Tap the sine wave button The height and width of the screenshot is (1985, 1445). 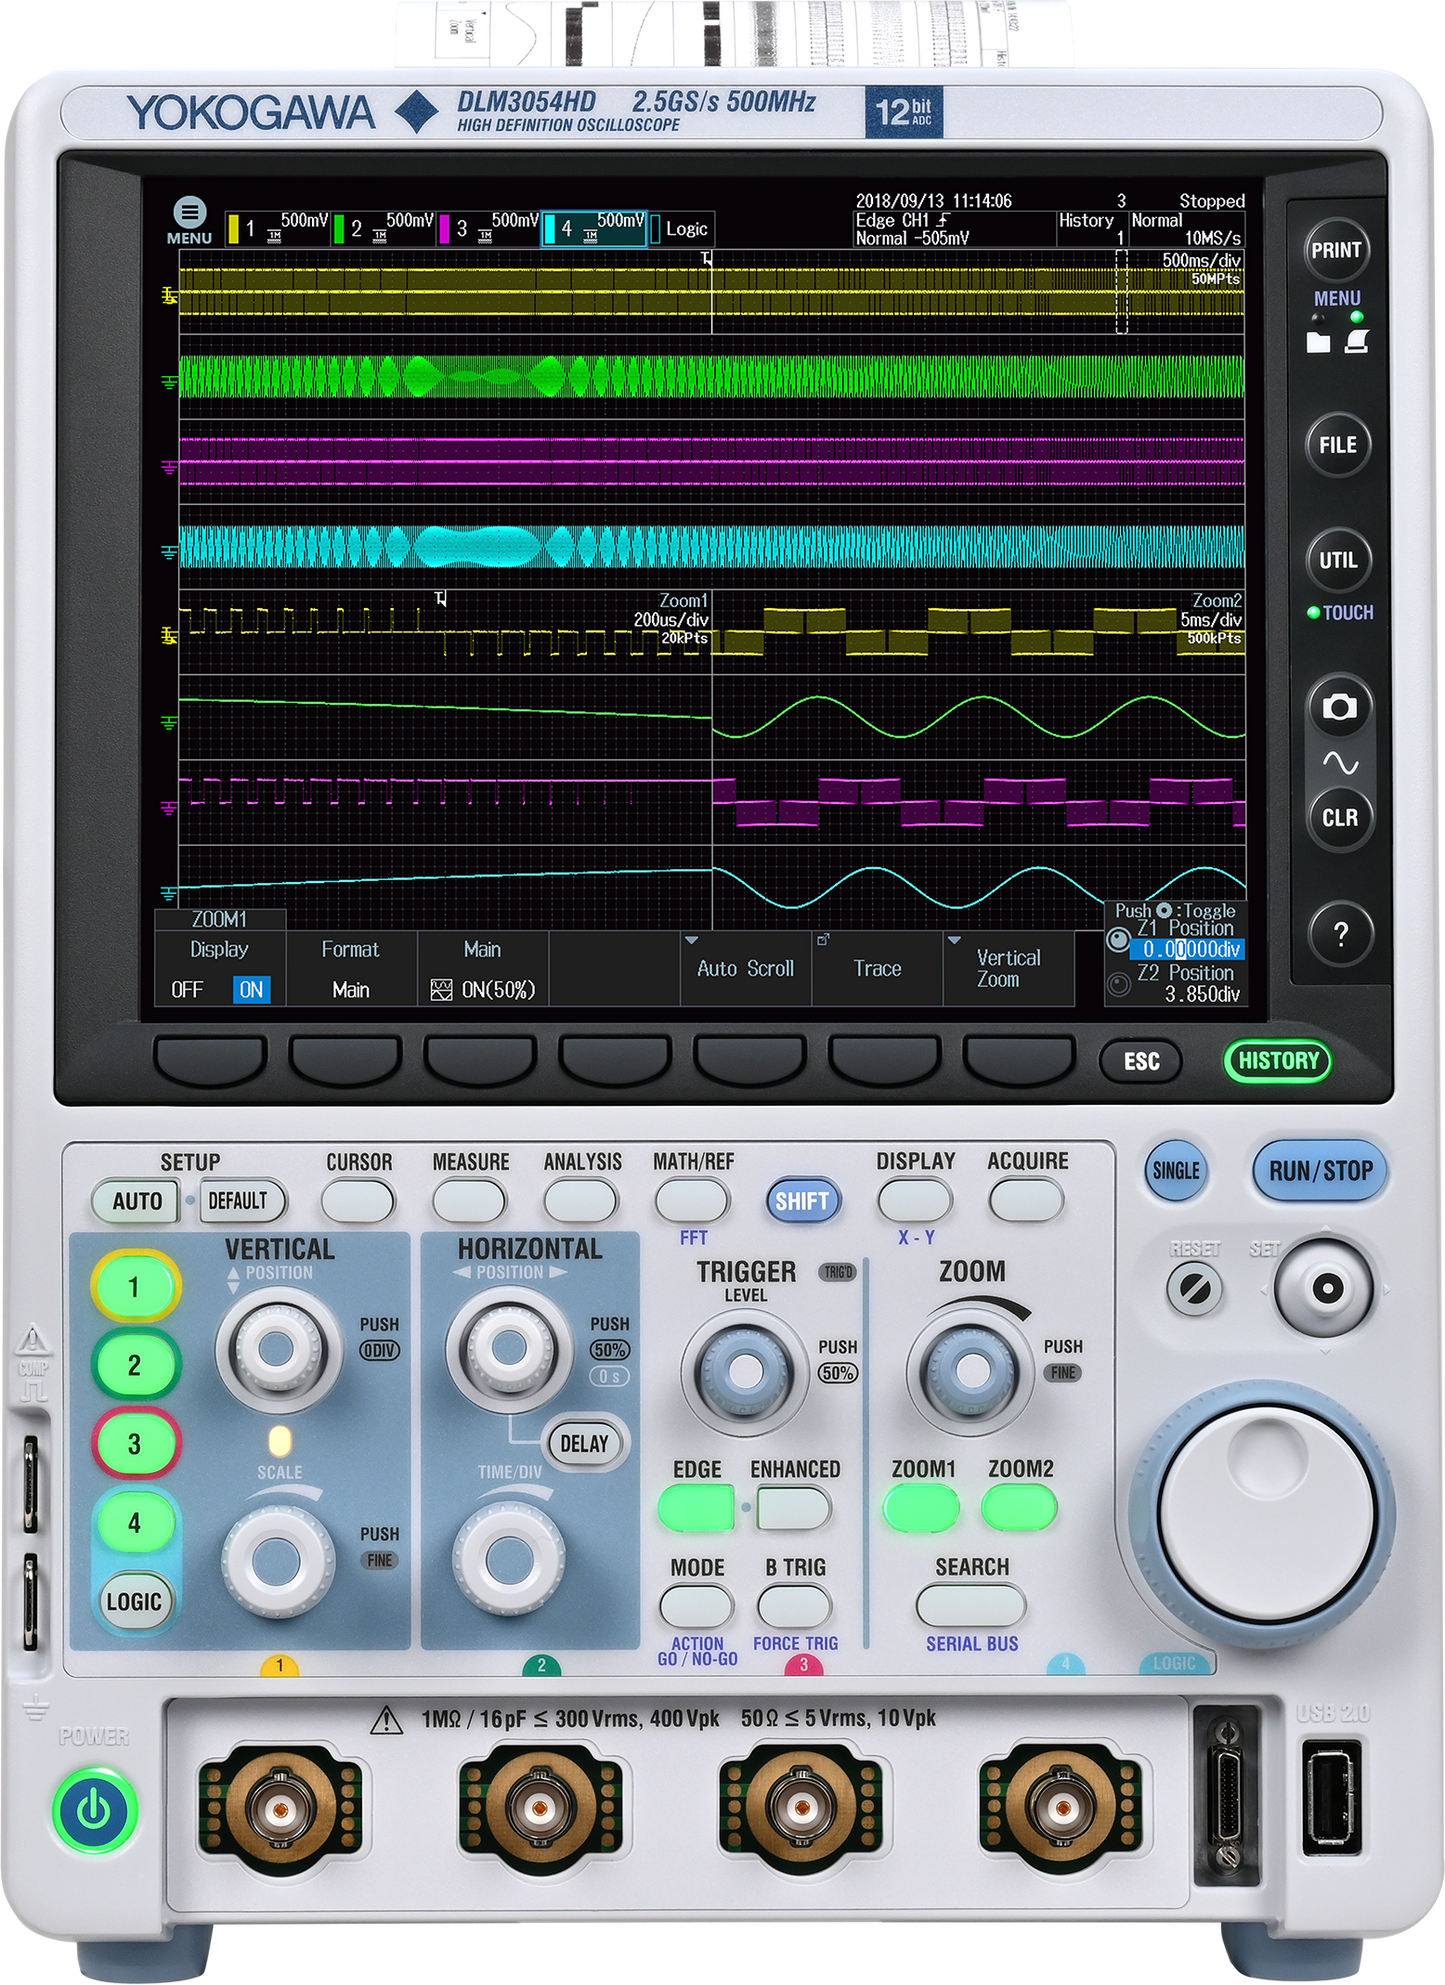pyautogui.click(x=1340, y=764)
